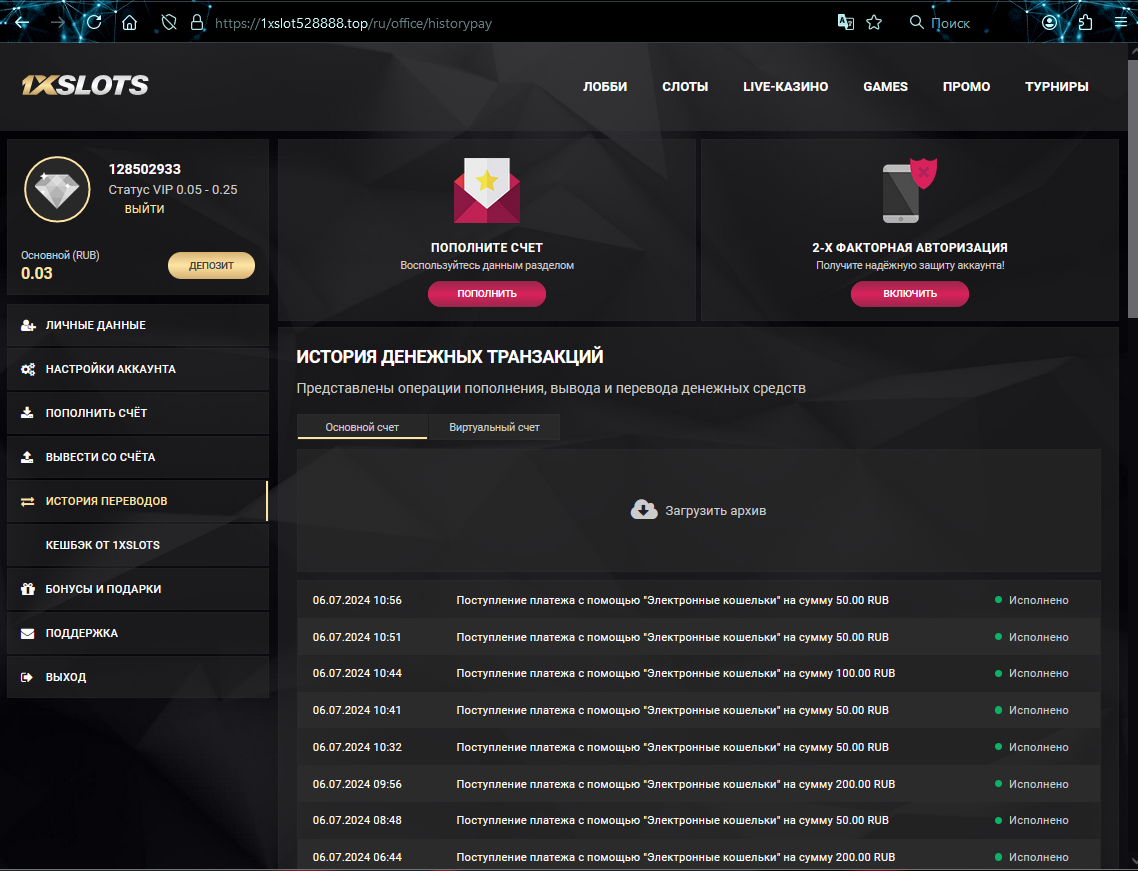1138x871 pixels.
Task: Click the diamond VIP status avatar
Action: [x=57, y=189]
